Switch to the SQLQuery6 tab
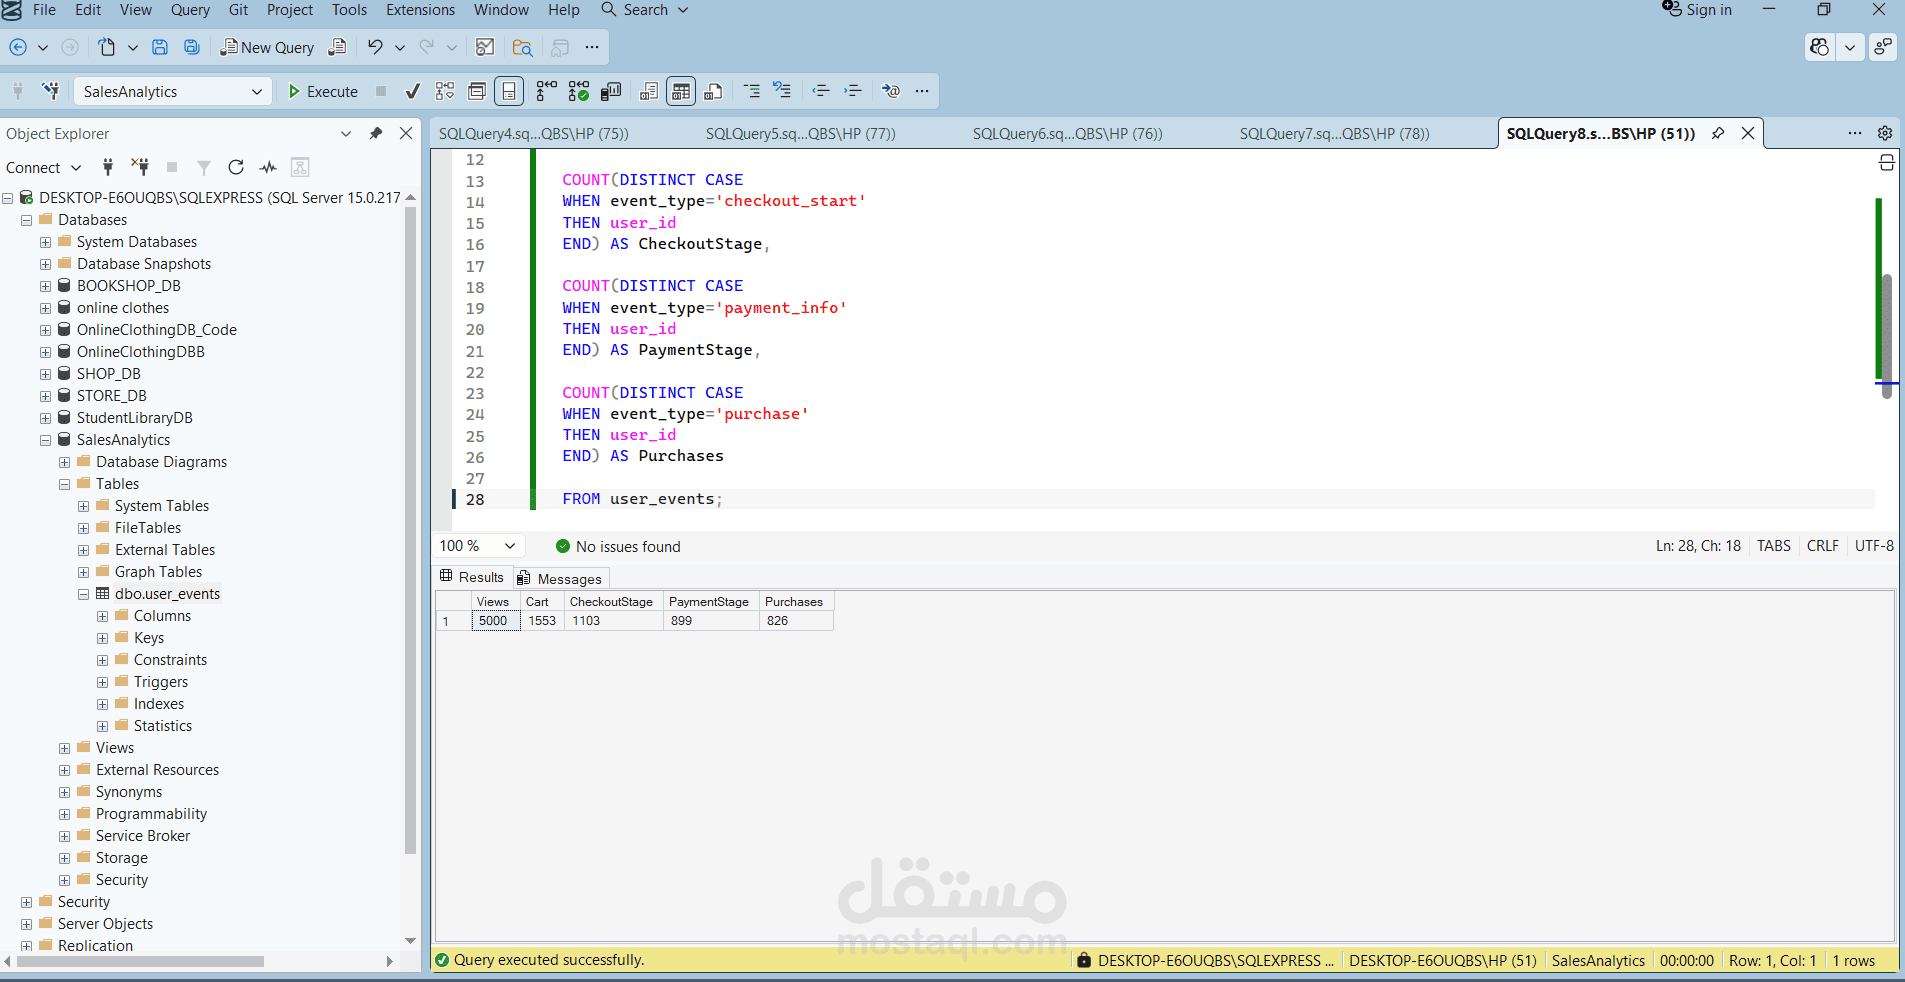This screenshot has height=982, width=1905. point(1067,133)
